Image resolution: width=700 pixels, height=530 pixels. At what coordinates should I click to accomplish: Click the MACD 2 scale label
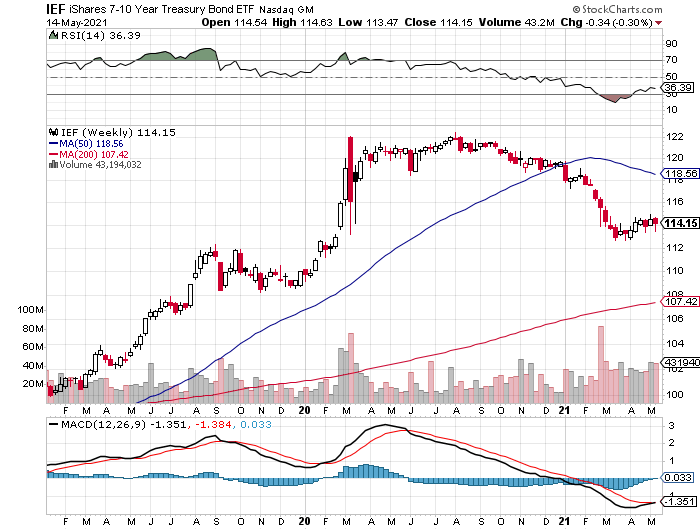click(x=671, y=443)
